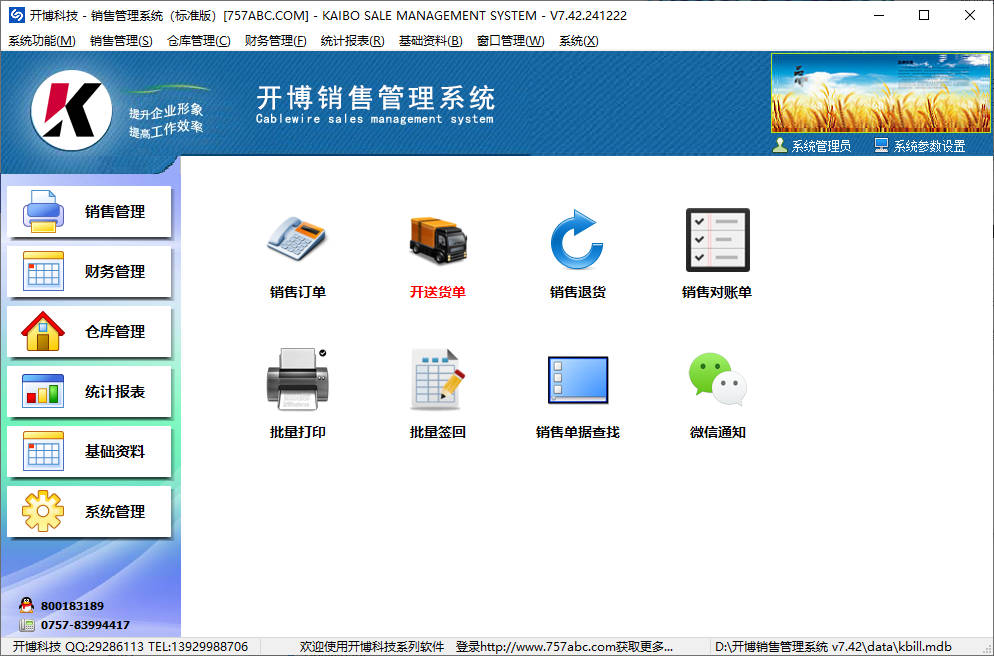Open the 销售管理(S) menu

tap(121, 41)
